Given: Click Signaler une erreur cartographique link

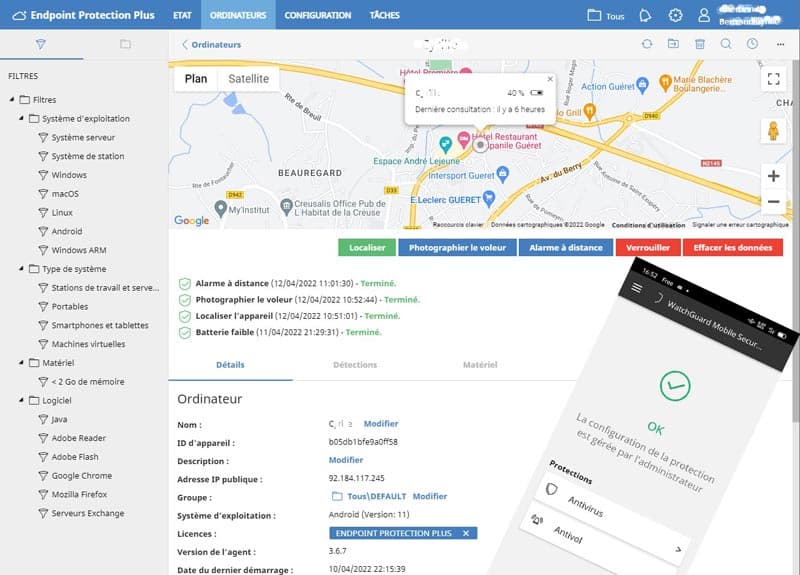Looking at the screenshot, I should coord(740,224).
